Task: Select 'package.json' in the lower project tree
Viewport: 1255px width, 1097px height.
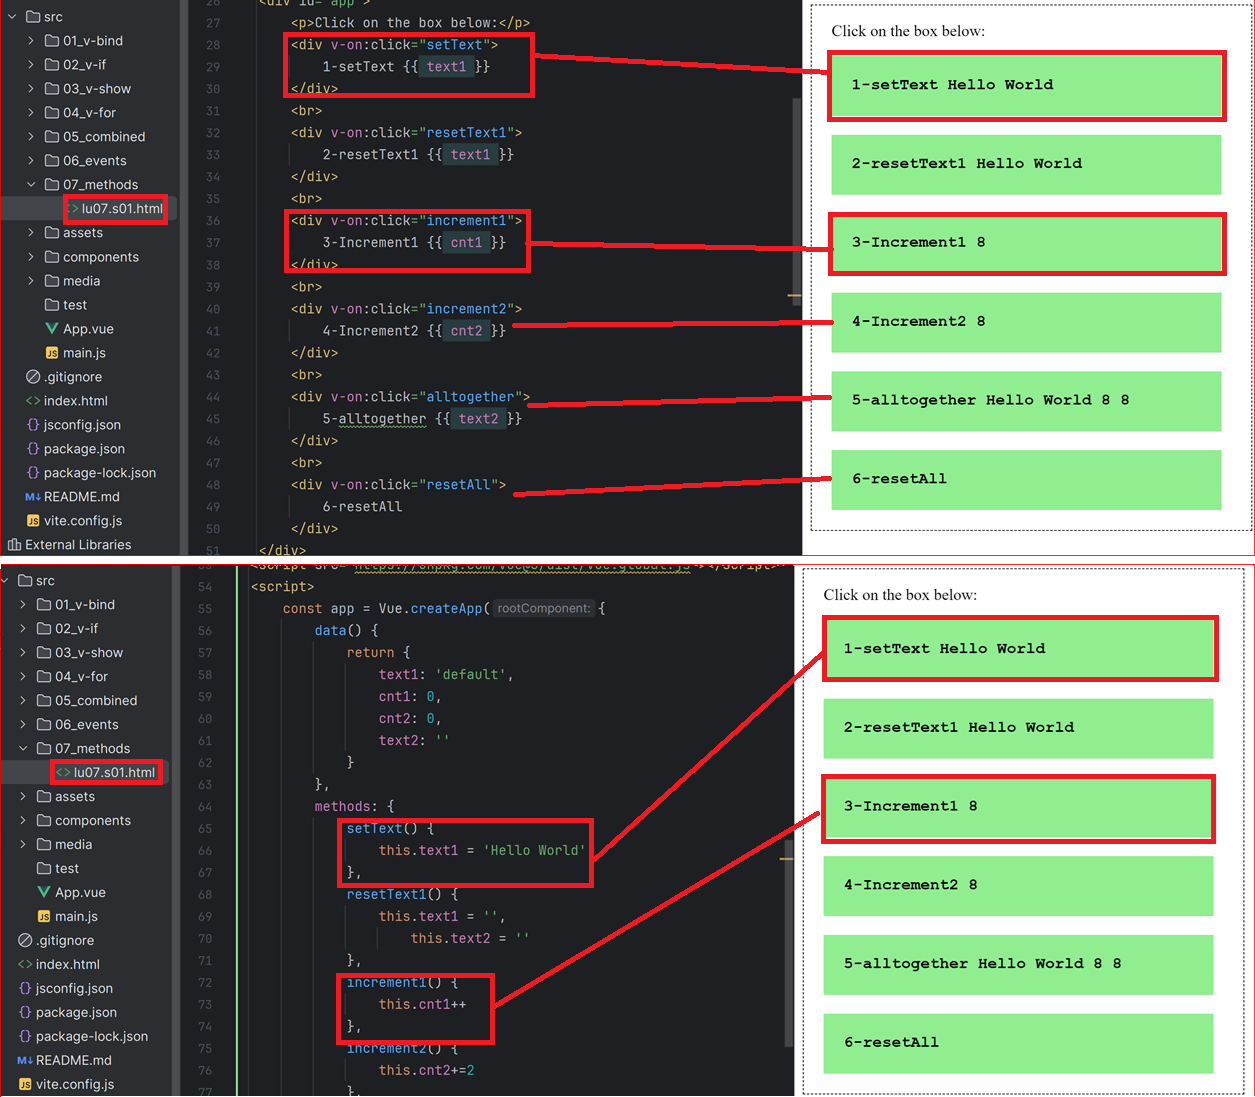Action: coord(76,1013)
